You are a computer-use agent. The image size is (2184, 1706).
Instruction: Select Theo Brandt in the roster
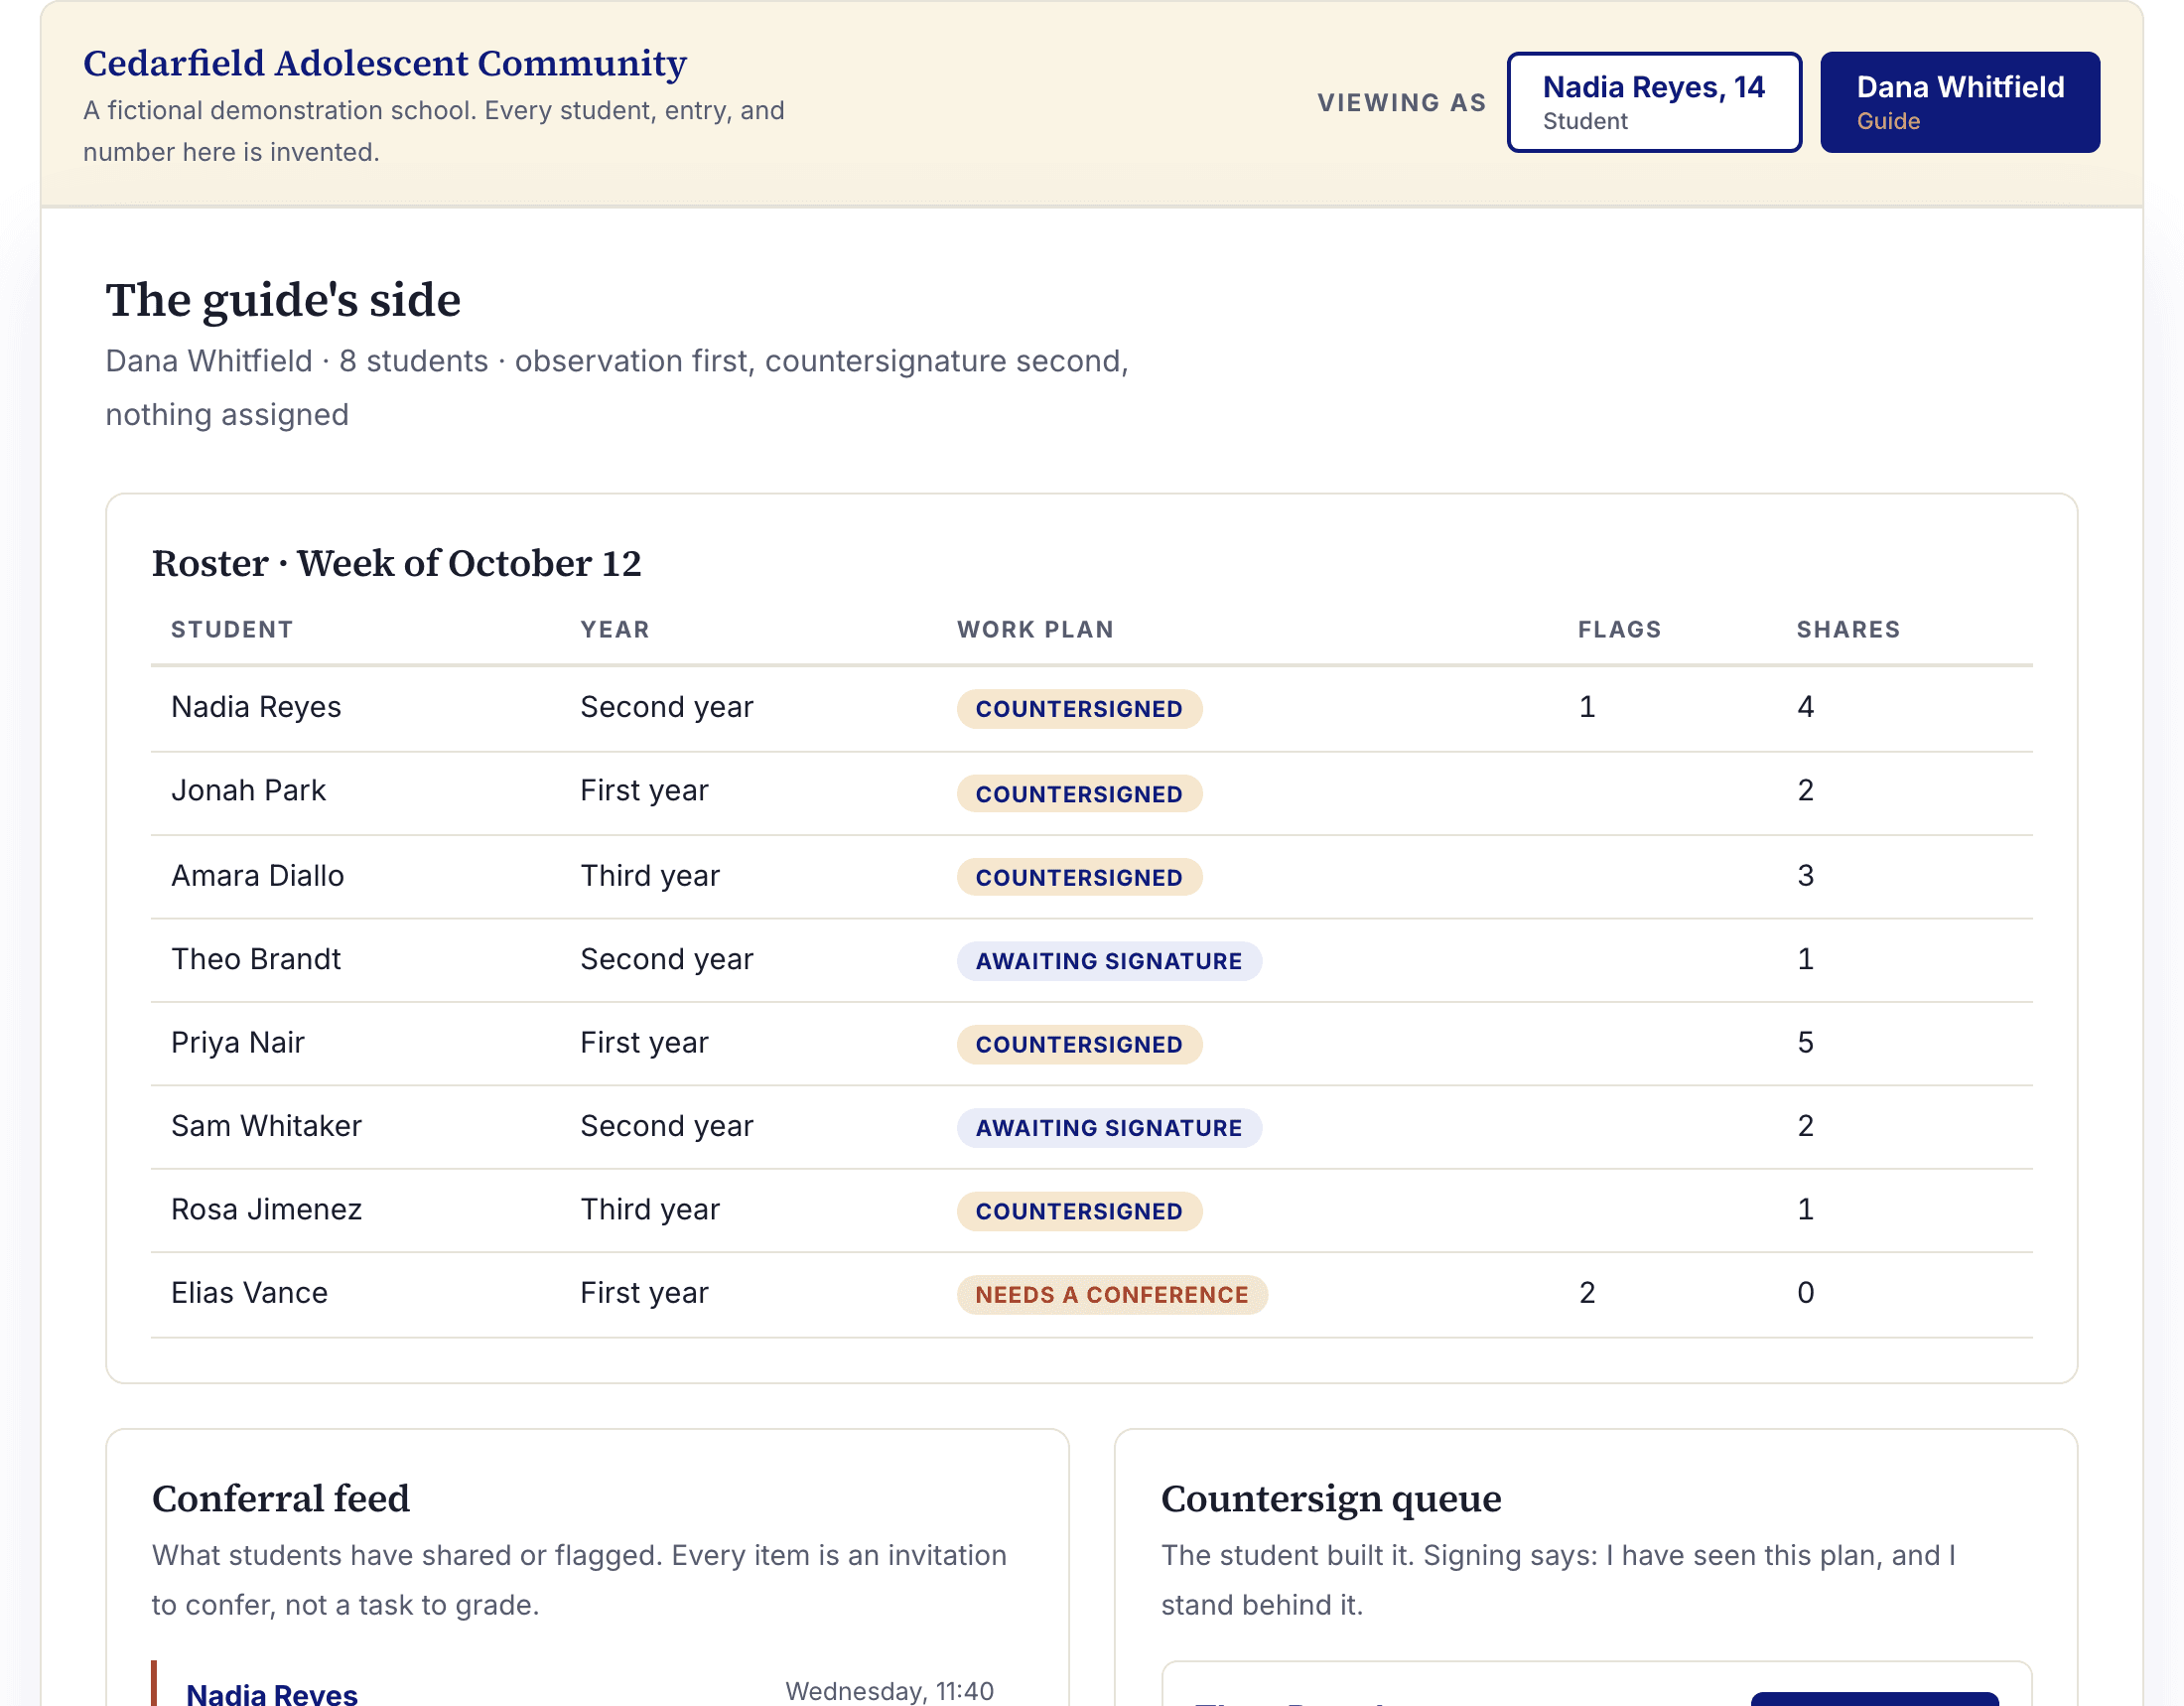pyautogui.click(x=256, y=959)
